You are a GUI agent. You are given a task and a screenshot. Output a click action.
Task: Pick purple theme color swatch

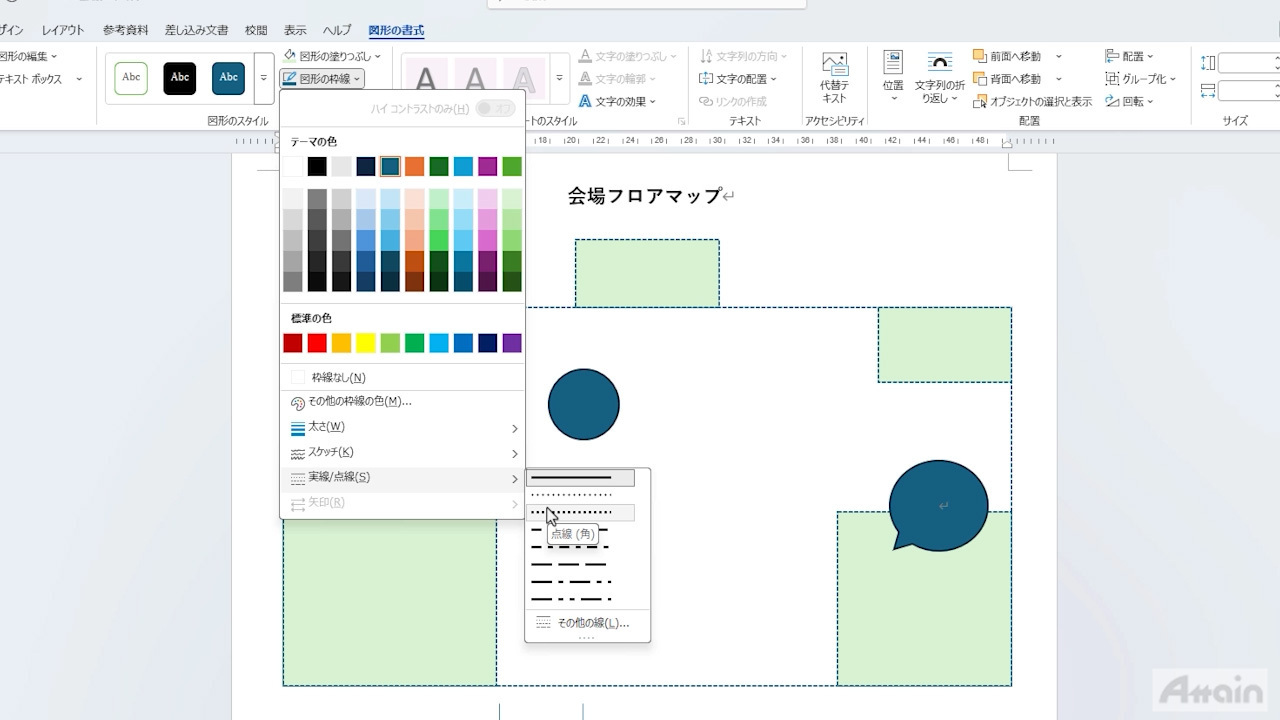[488, 167]
